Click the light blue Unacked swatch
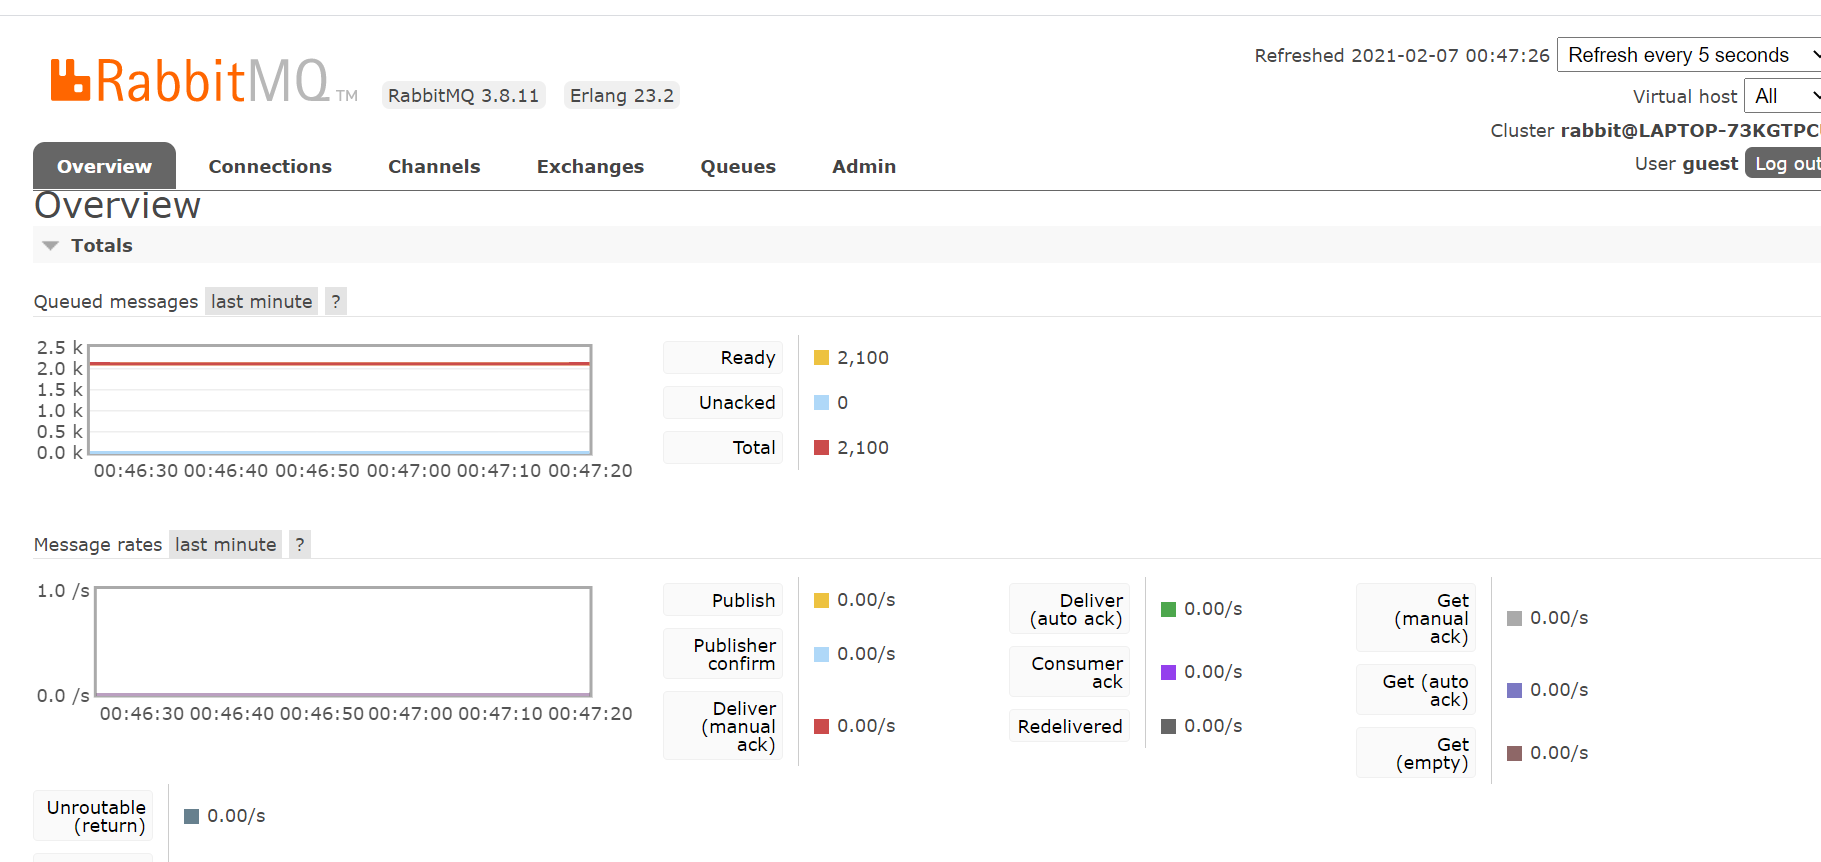Viewport: 1821px width, 862px height. click(822, 402)
